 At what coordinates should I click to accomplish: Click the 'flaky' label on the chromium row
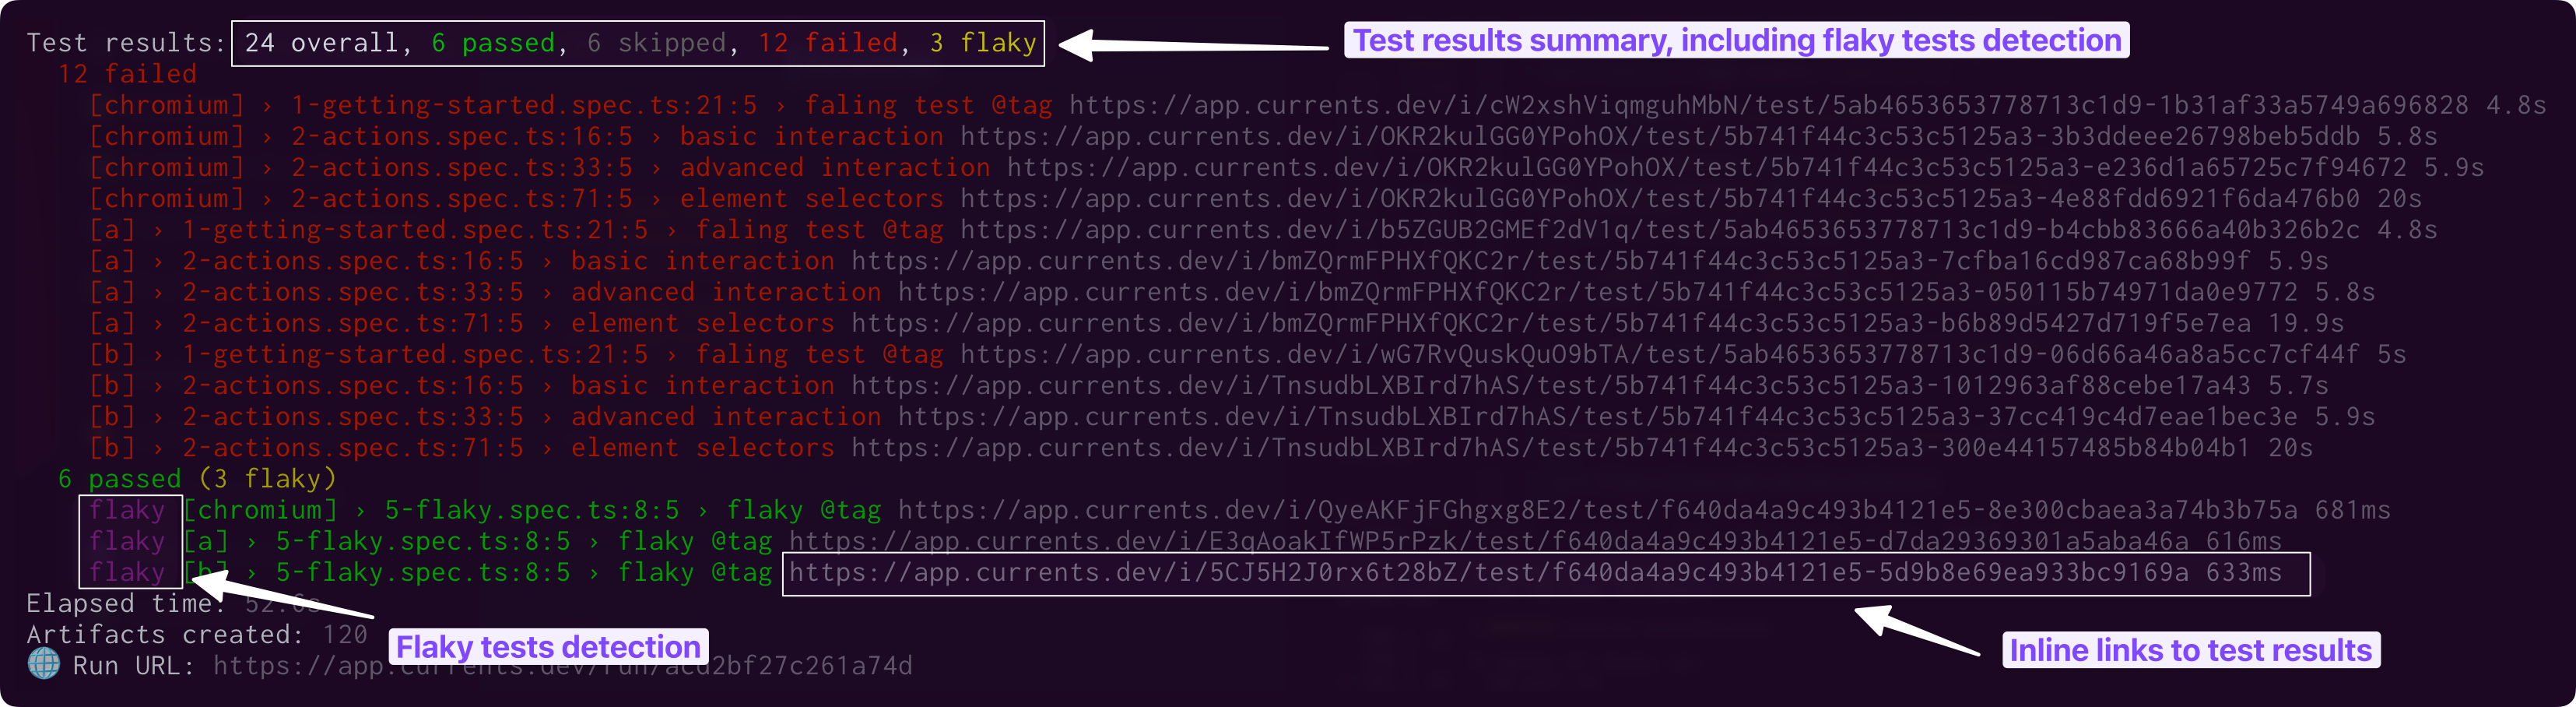(127, 510)
